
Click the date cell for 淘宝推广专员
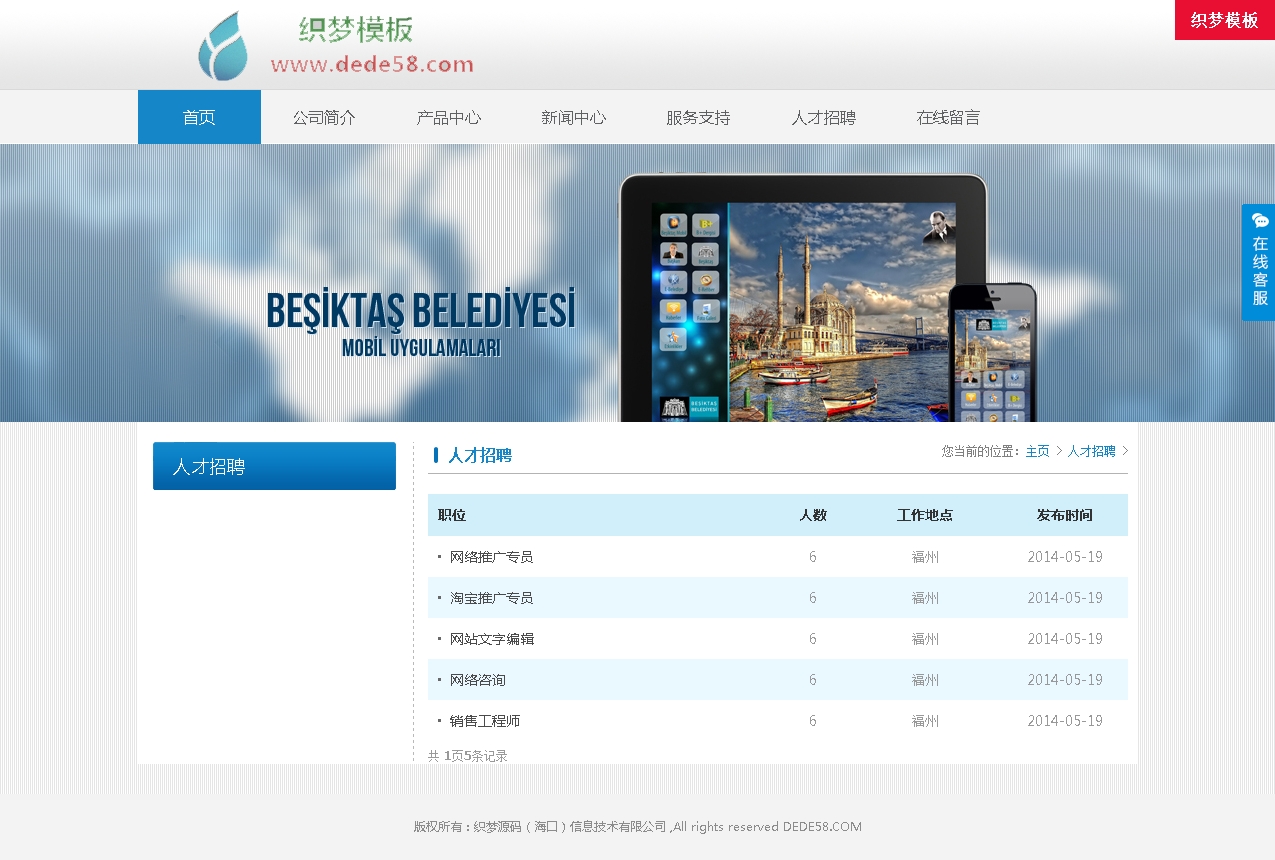[1065, 598]
